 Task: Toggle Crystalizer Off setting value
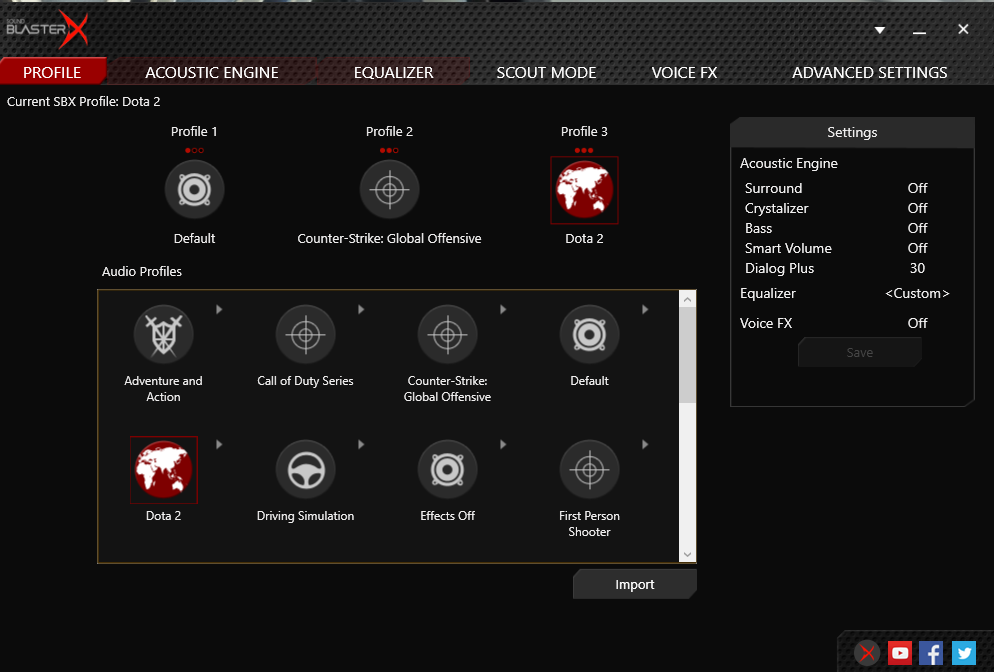[x=917, y=208]
